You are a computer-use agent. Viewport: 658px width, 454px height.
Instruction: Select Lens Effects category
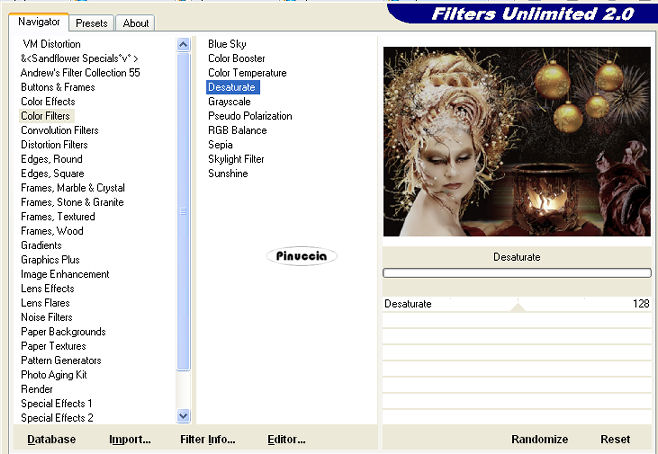pyautogui.click(x=47, y=288)
